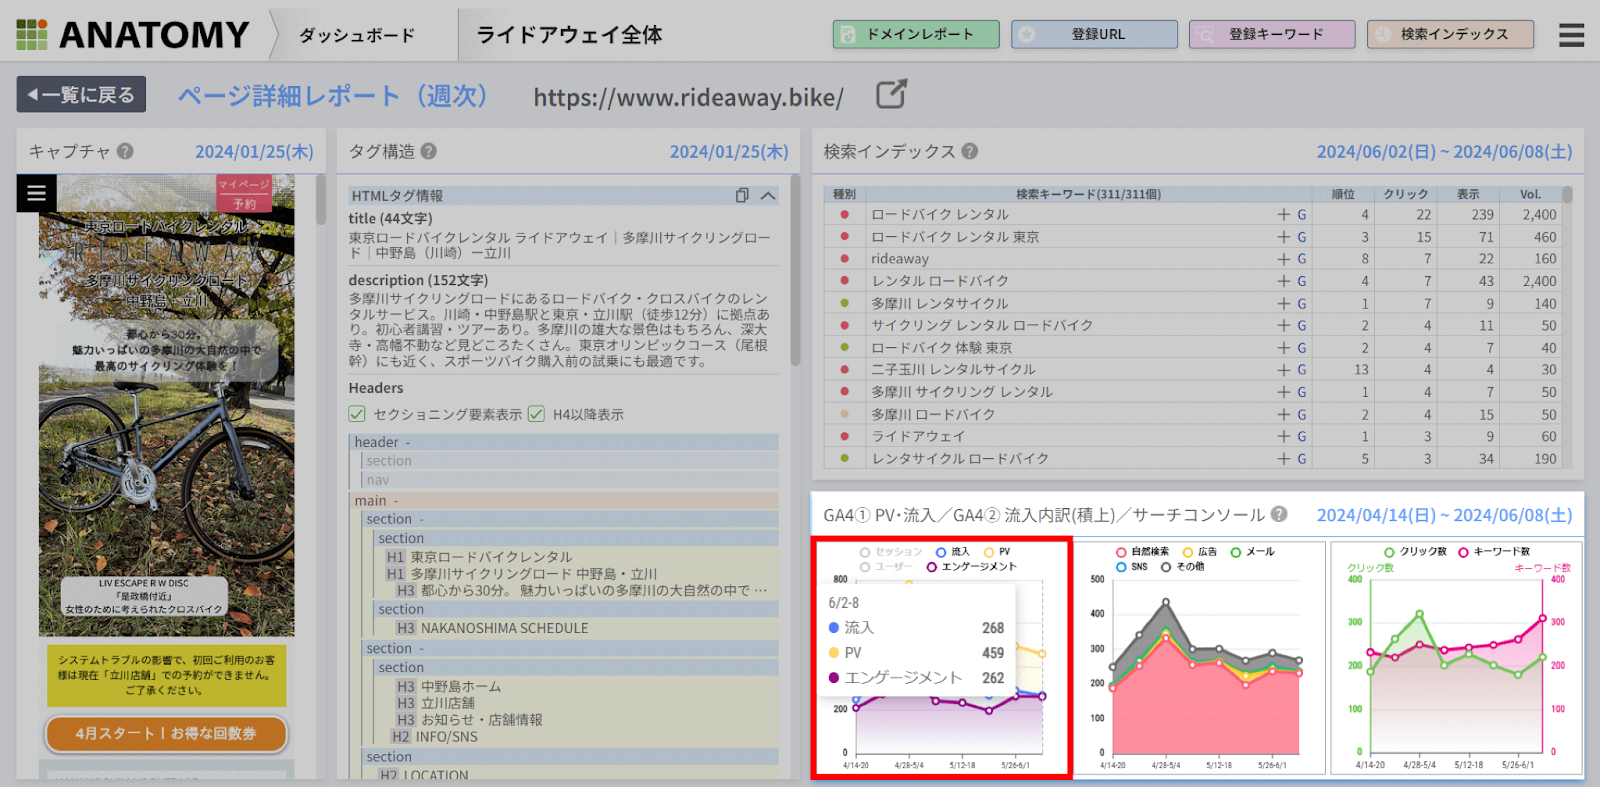The height and width of the screenshot is (787, 1600).
Task: Toggle その他 series in chart legend
Action: 1182,567
